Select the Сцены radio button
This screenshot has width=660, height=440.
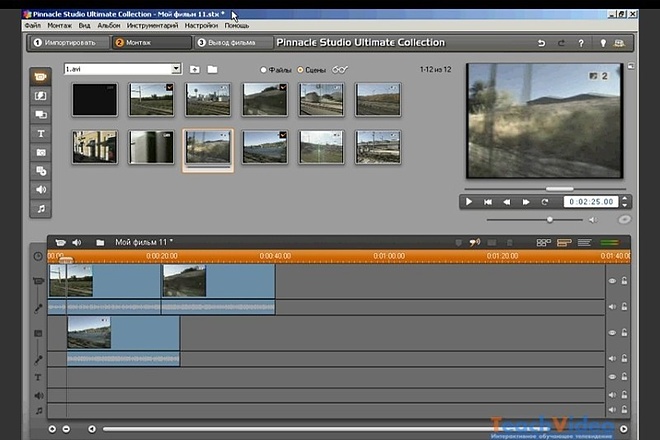(300, 70)
